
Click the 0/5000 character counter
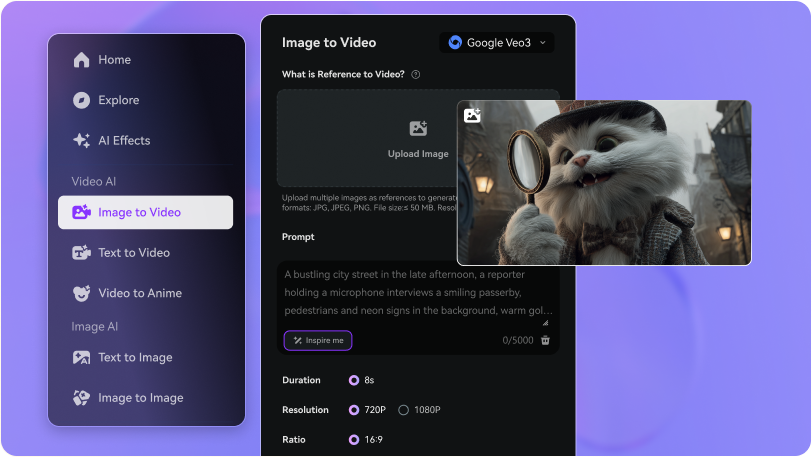[517, 340]
